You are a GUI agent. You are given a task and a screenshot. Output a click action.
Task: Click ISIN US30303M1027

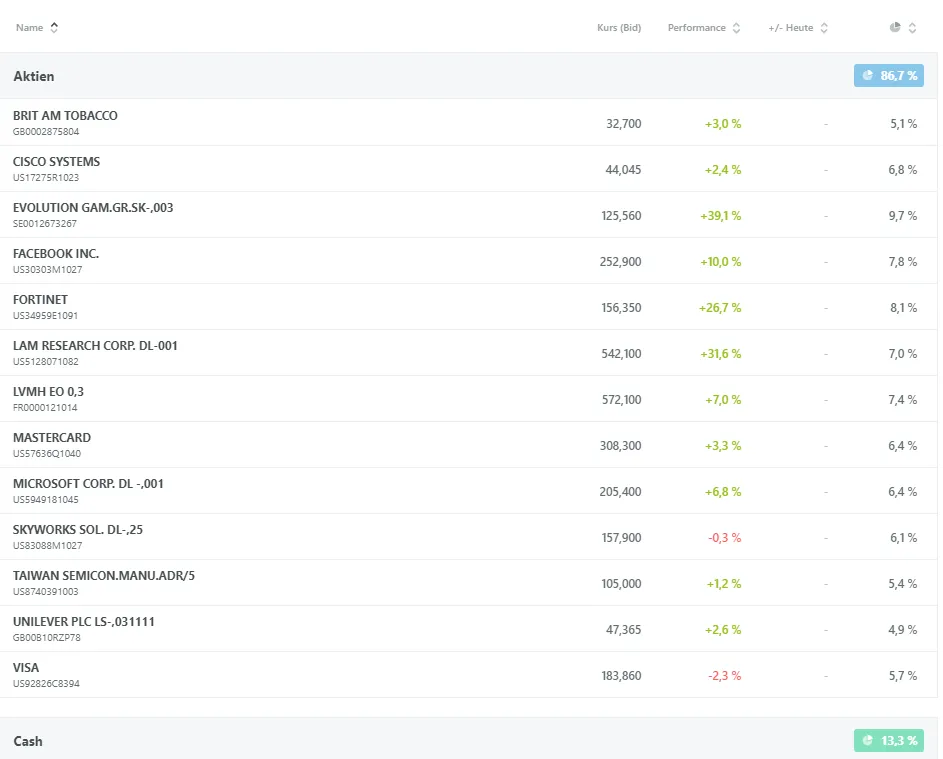click(x=48, y=269)
